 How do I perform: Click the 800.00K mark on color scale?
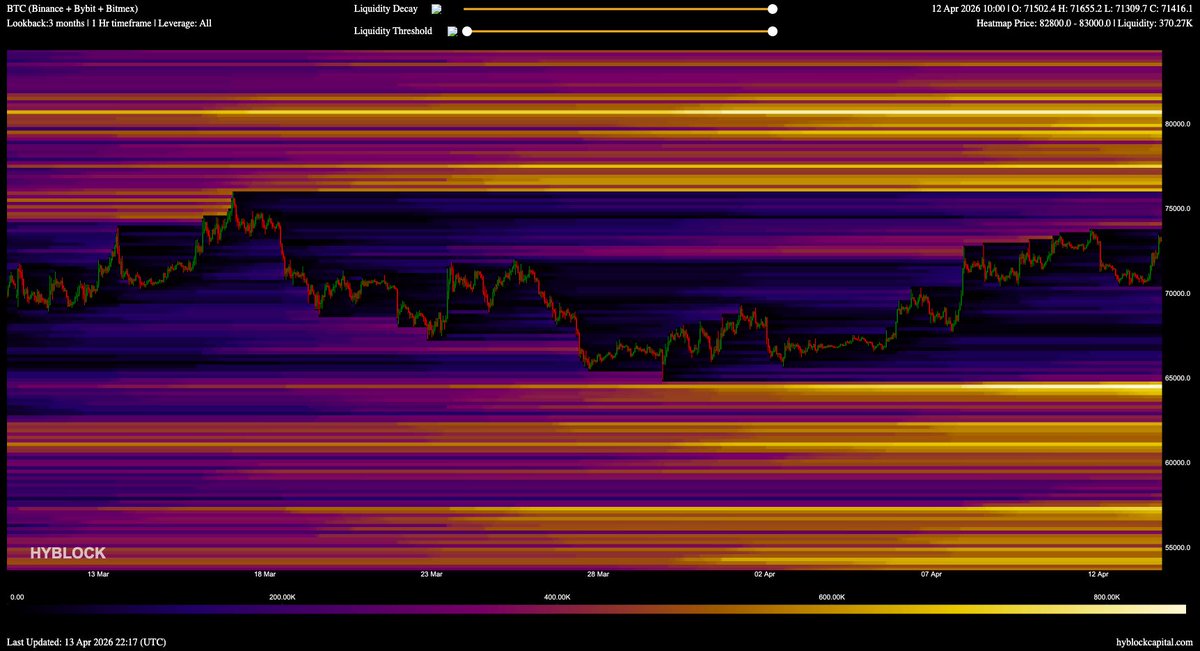1106,597
